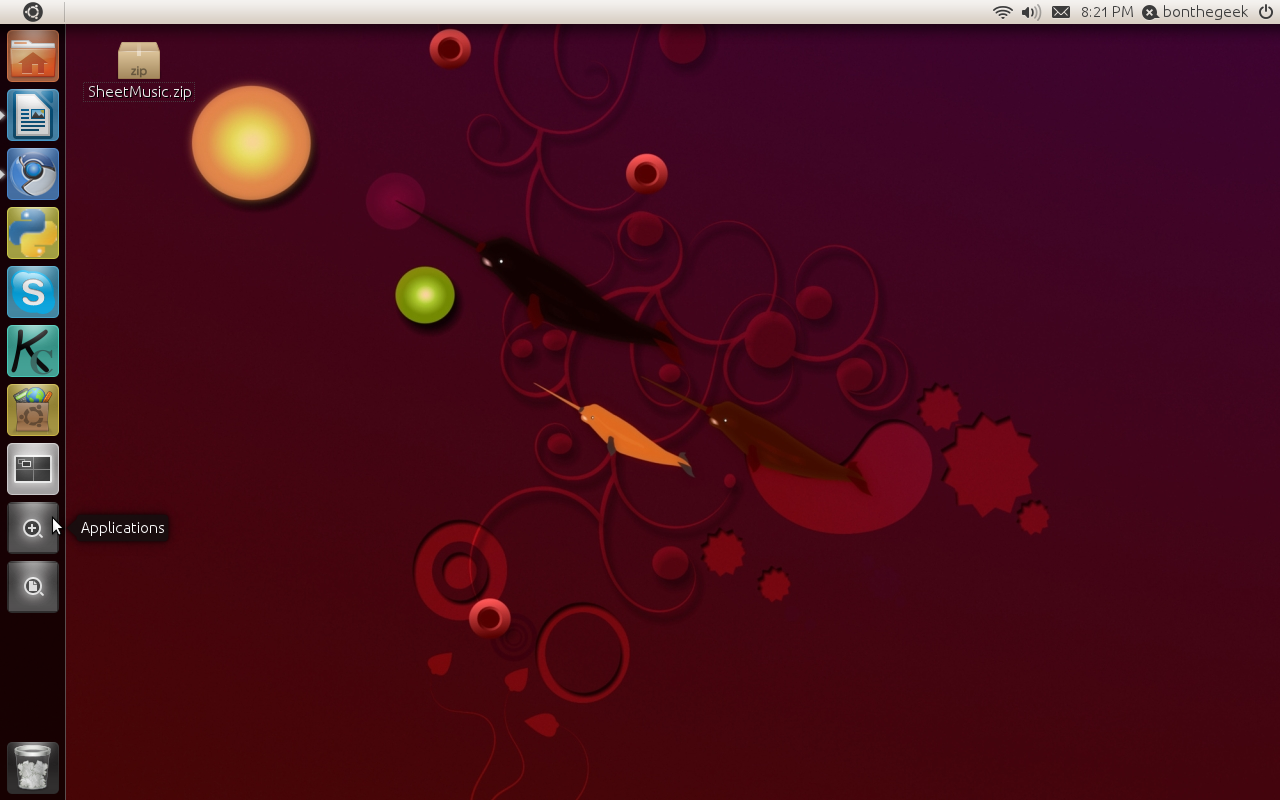
Task: Click the Ubuntu logo Dash button
Action: click(33, 12)
